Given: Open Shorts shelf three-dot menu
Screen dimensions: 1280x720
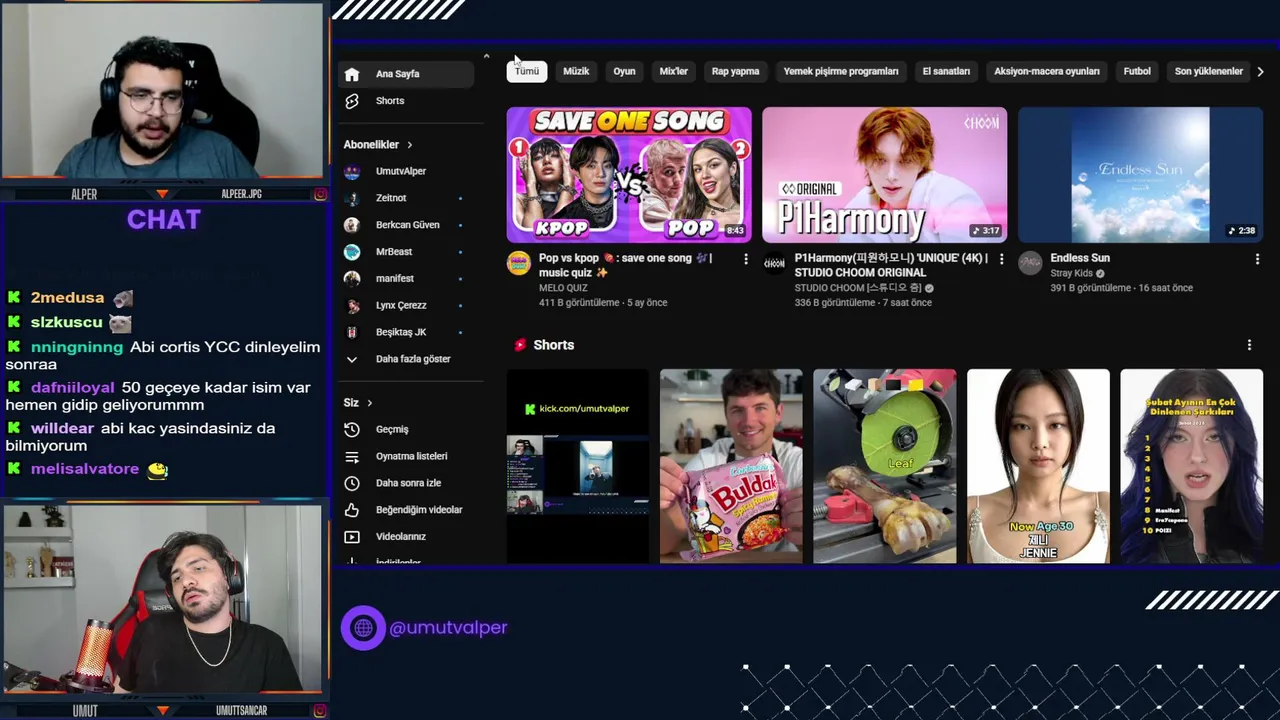Looking at the screenshot, I should coord(1249,345).
